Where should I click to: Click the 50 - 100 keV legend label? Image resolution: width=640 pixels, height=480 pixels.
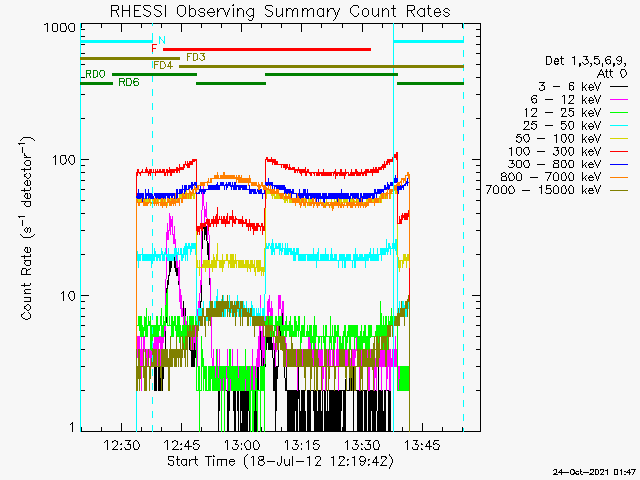pos(558,138)
